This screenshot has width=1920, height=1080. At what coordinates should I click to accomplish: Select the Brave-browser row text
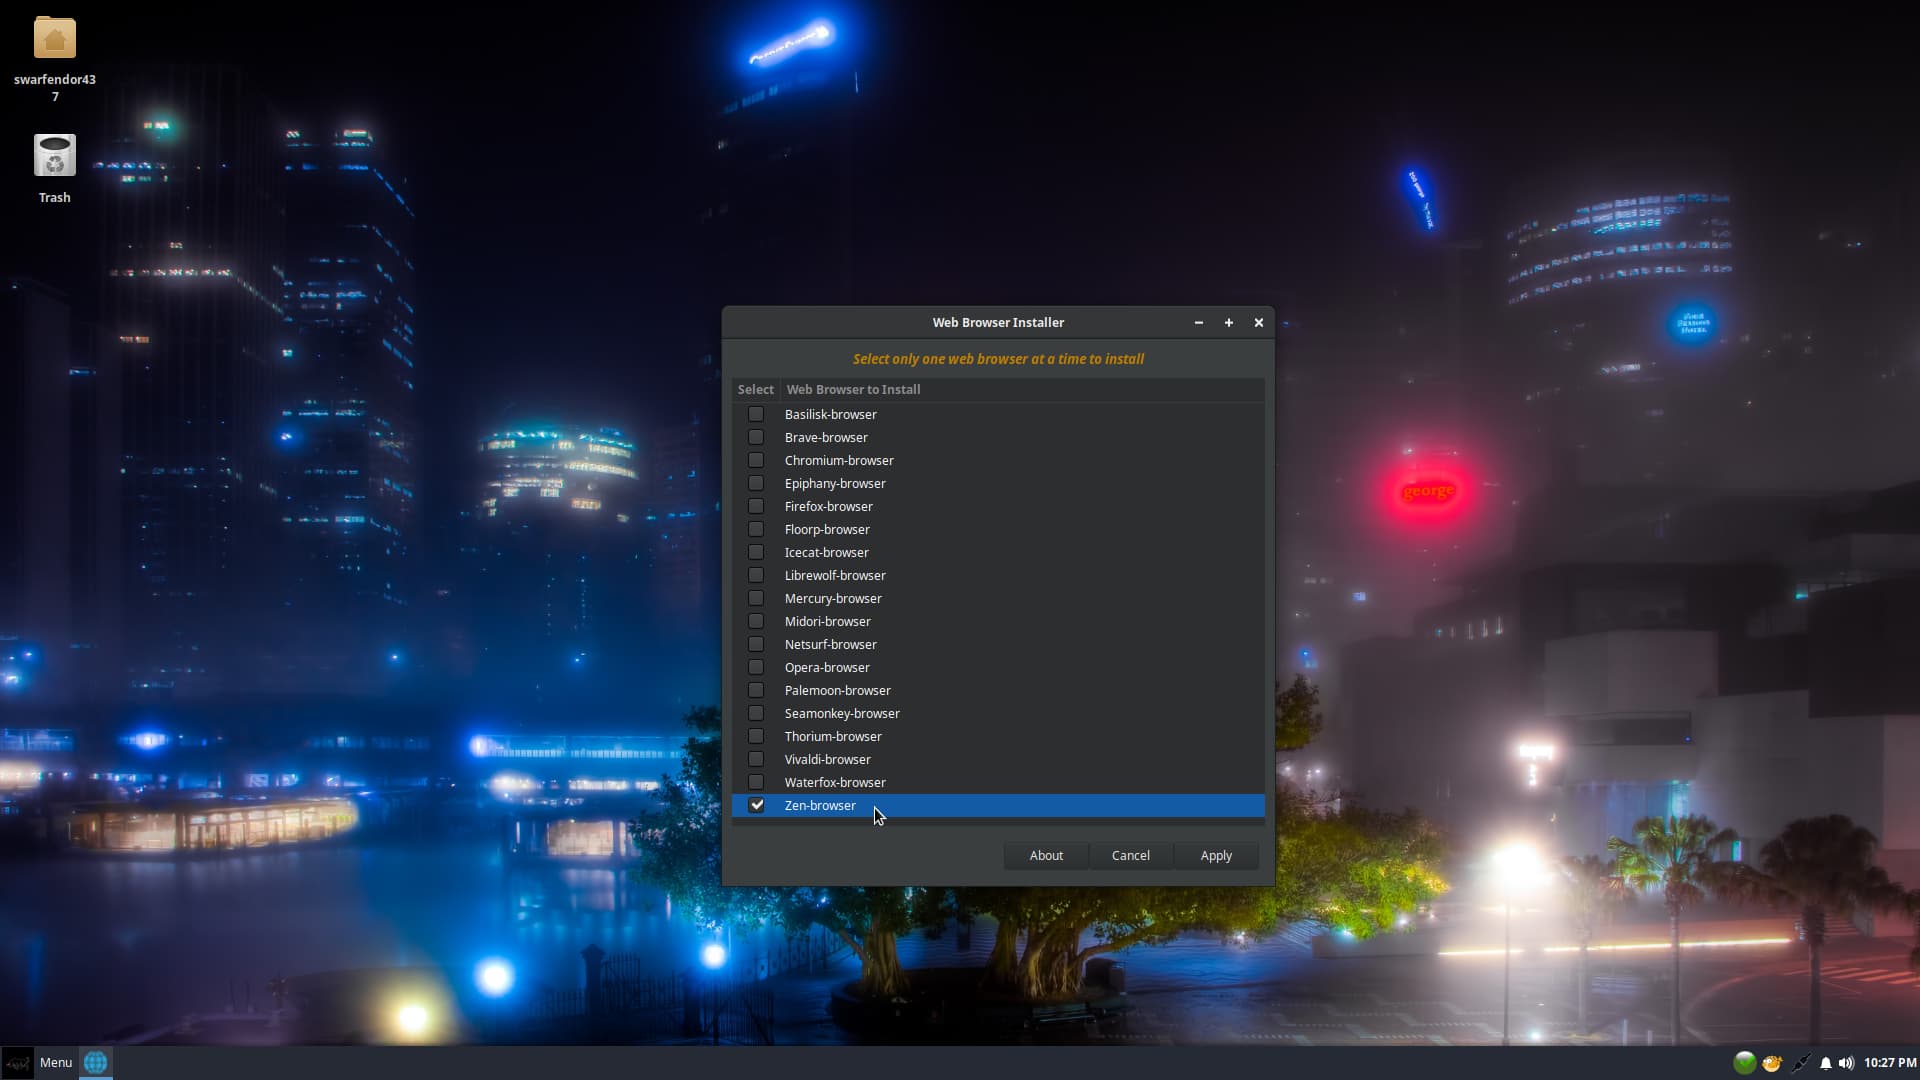tap(826, 437)
